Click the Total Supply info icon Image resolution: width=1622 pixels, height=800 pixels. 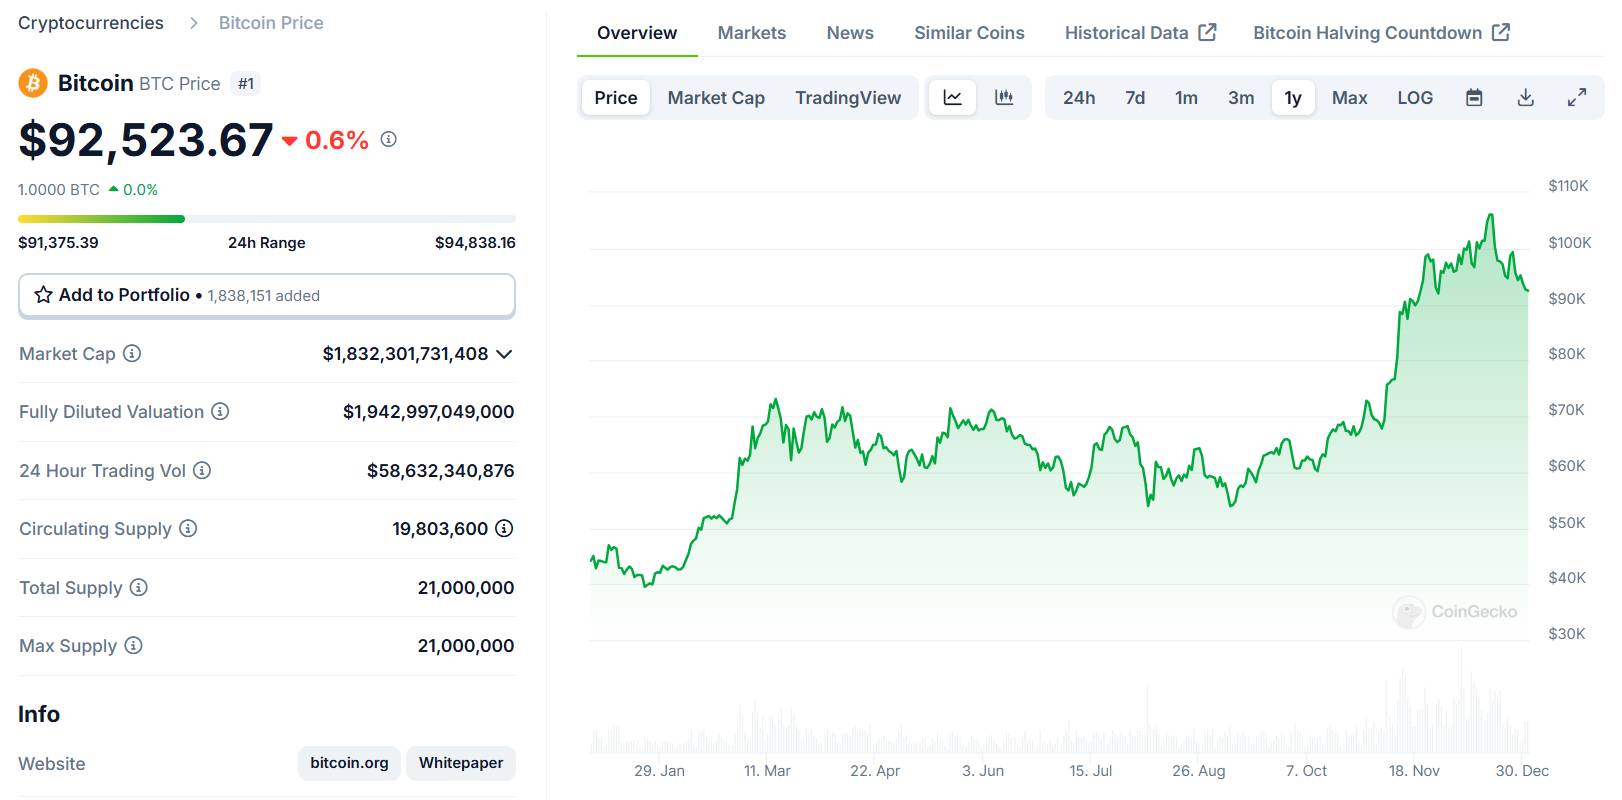(x=139, y=587)
